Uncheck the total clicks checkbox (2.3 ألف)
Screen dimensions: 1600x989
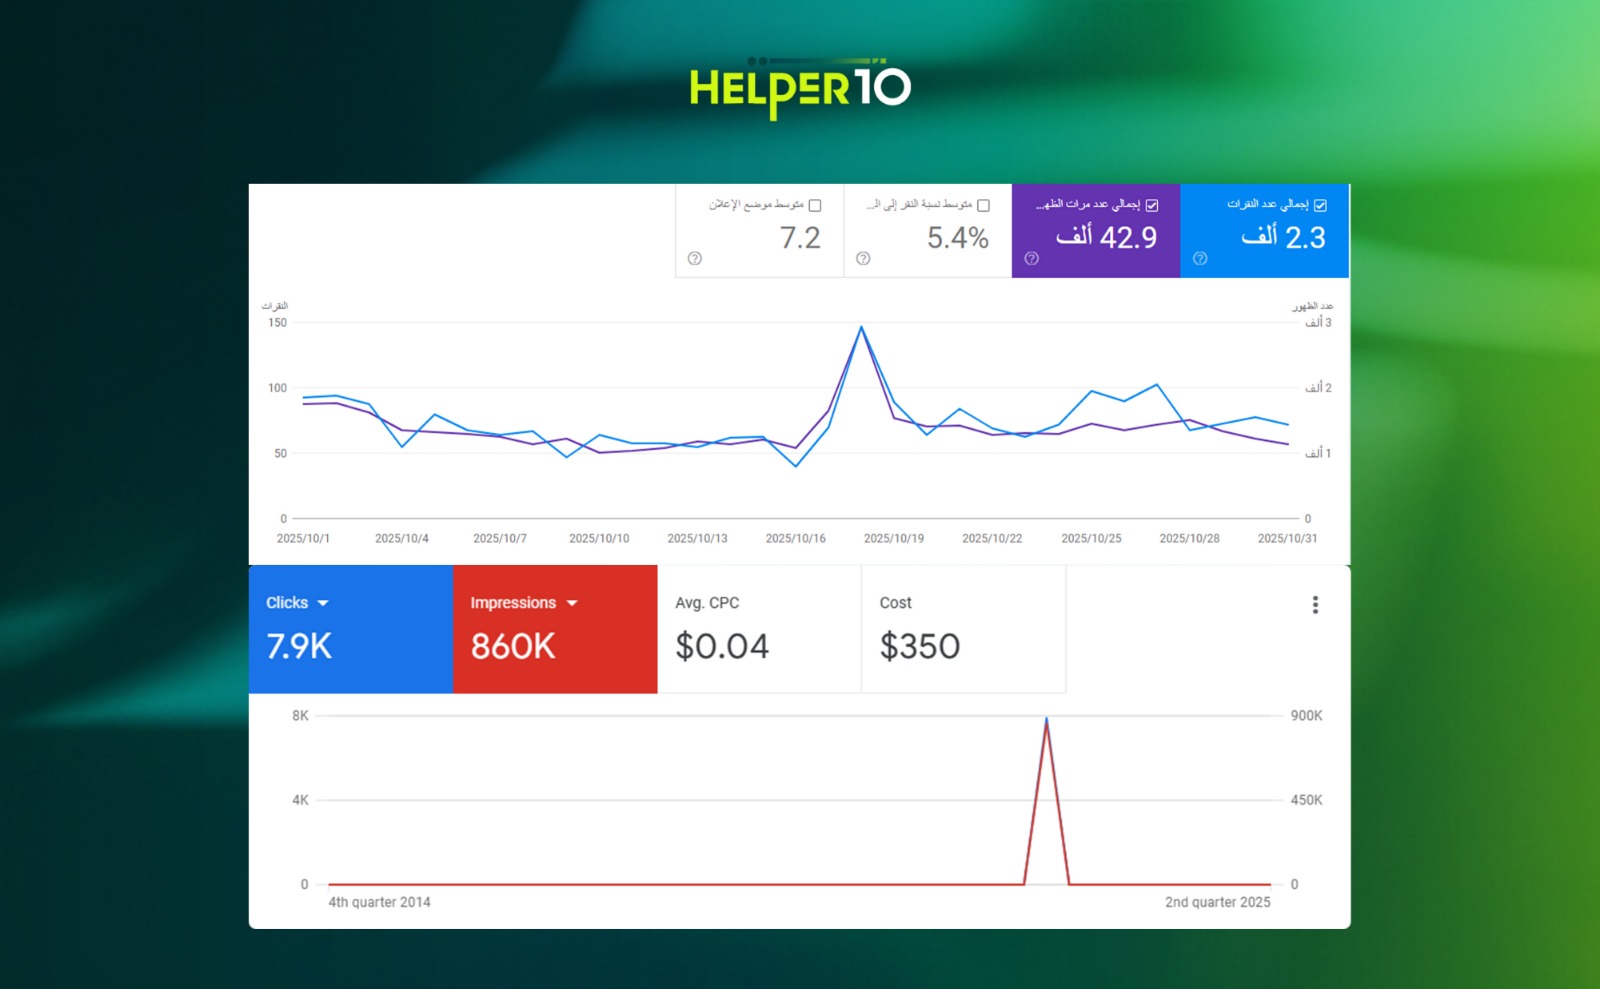[1320, 205]
